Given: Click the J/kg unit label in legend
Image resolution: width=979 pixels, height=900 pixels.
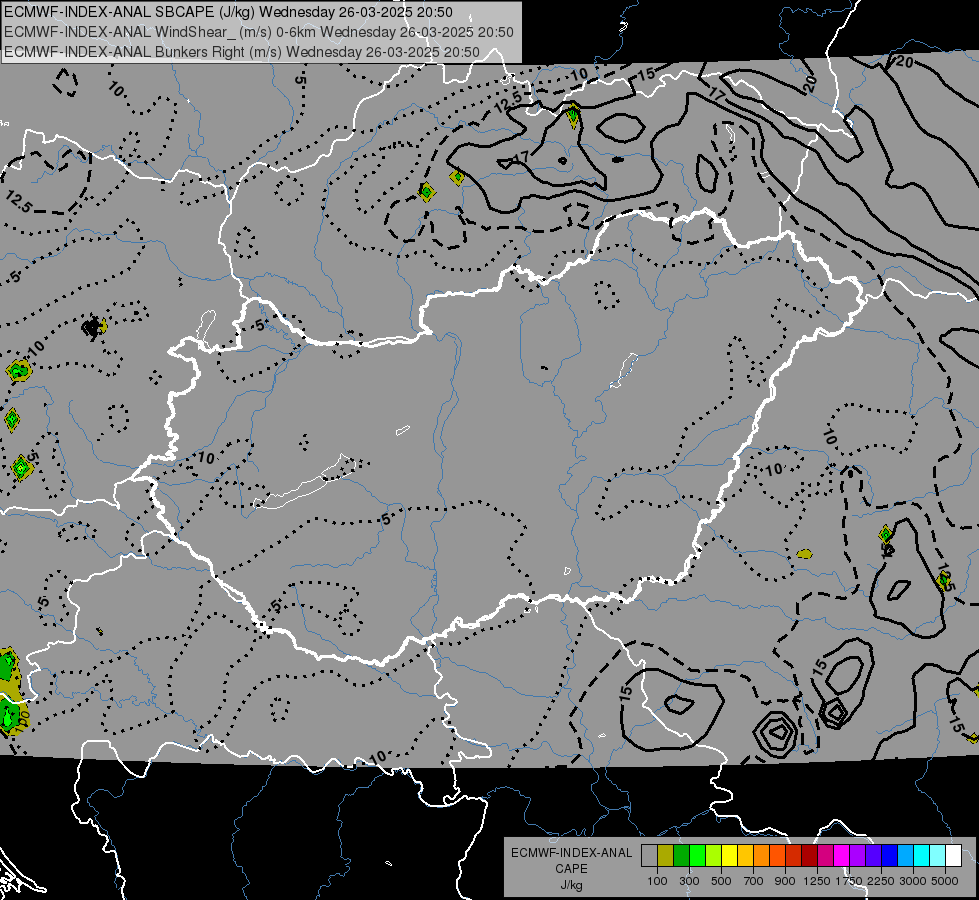Looking at the screenshot, I should (571, 885).
